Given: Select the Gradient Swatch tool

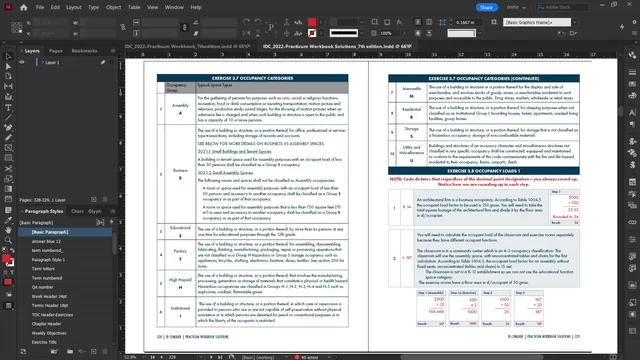Looking at the screenshot, I should click(8, 189).
